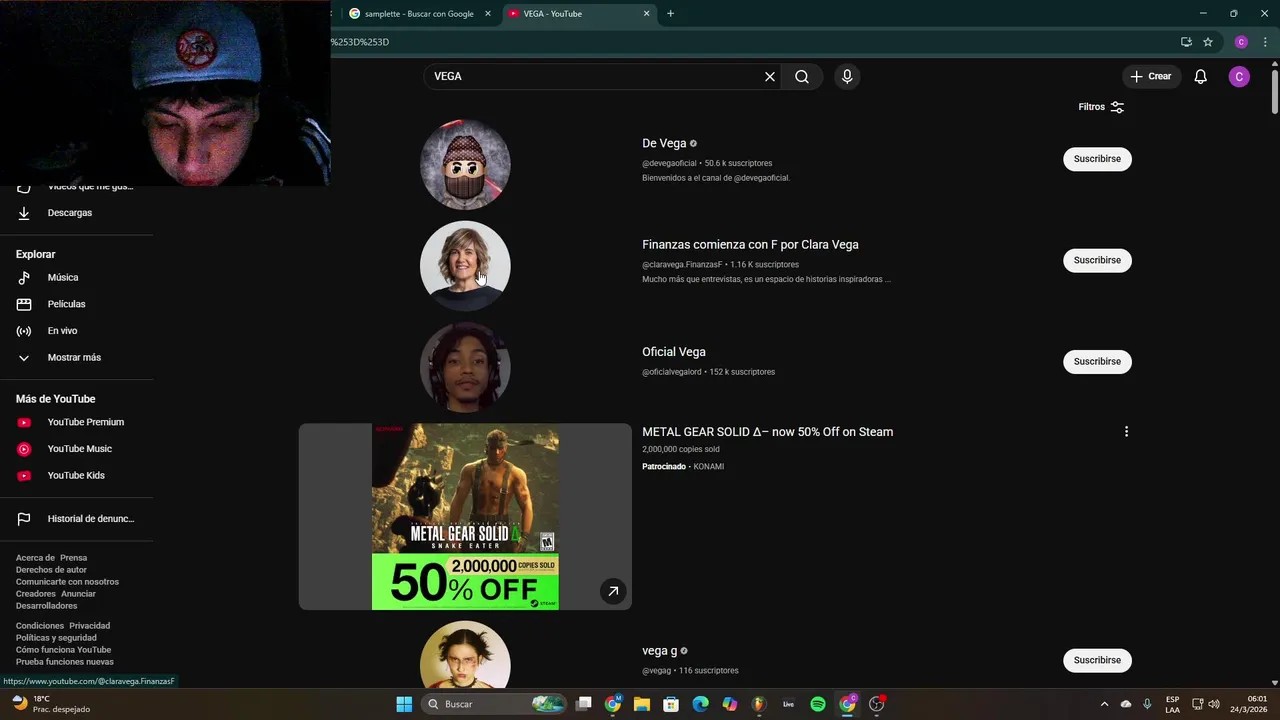The width and height of the screenshot is (1280, 720).
Task: Open Cómo funciona YouTube link
Action: point(63,650)
